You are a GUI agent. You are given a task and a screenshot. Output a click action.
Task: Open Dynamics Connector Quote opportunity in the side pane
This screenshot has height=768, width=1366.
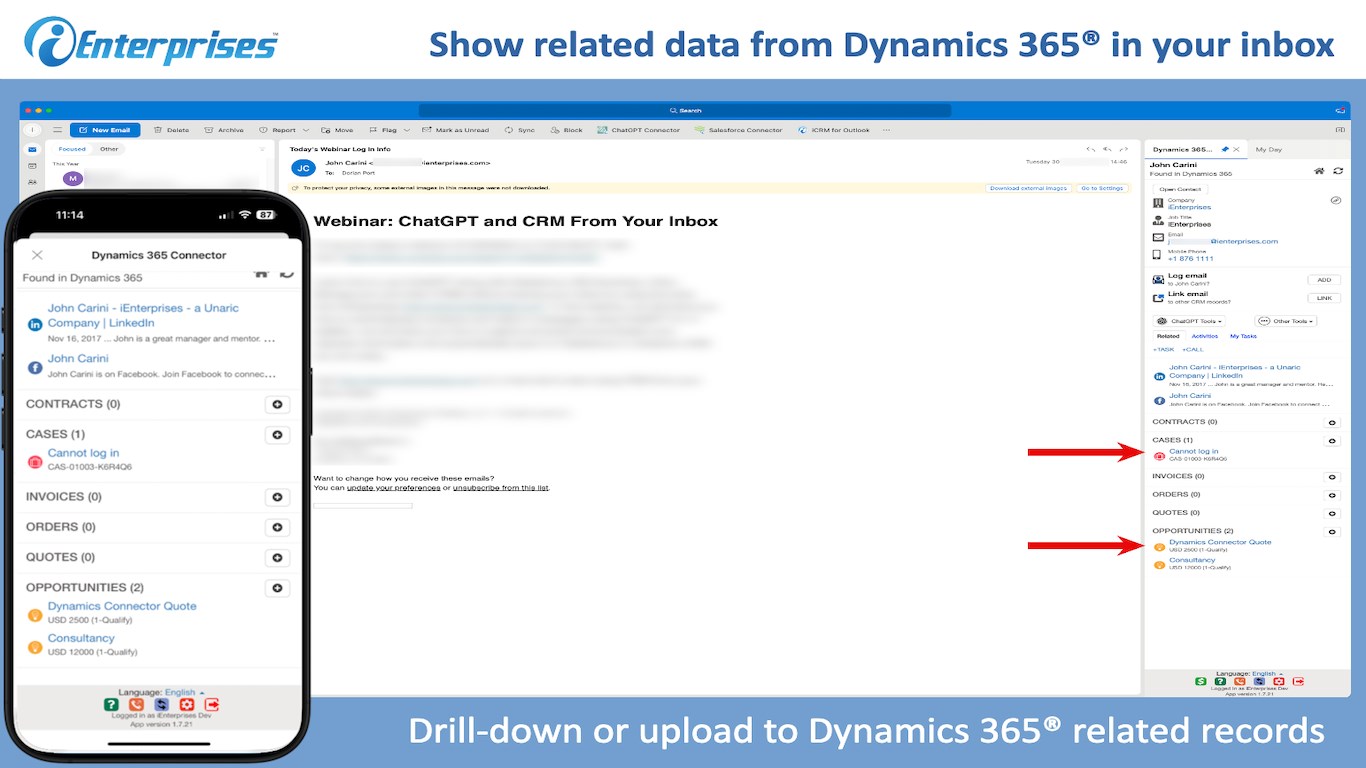1220,542
